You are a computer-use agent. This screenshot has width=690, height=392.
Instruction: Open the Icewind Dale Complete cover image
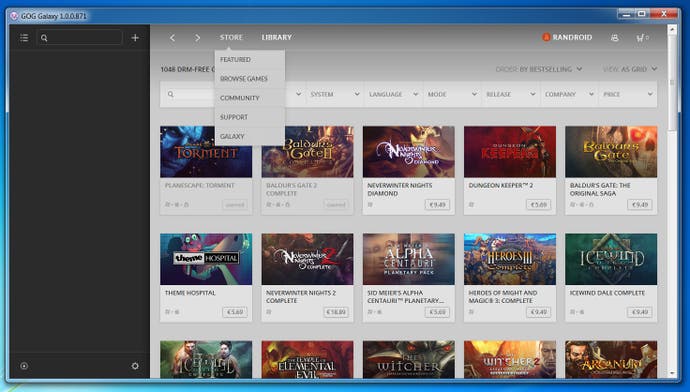[x=611, y=259]
